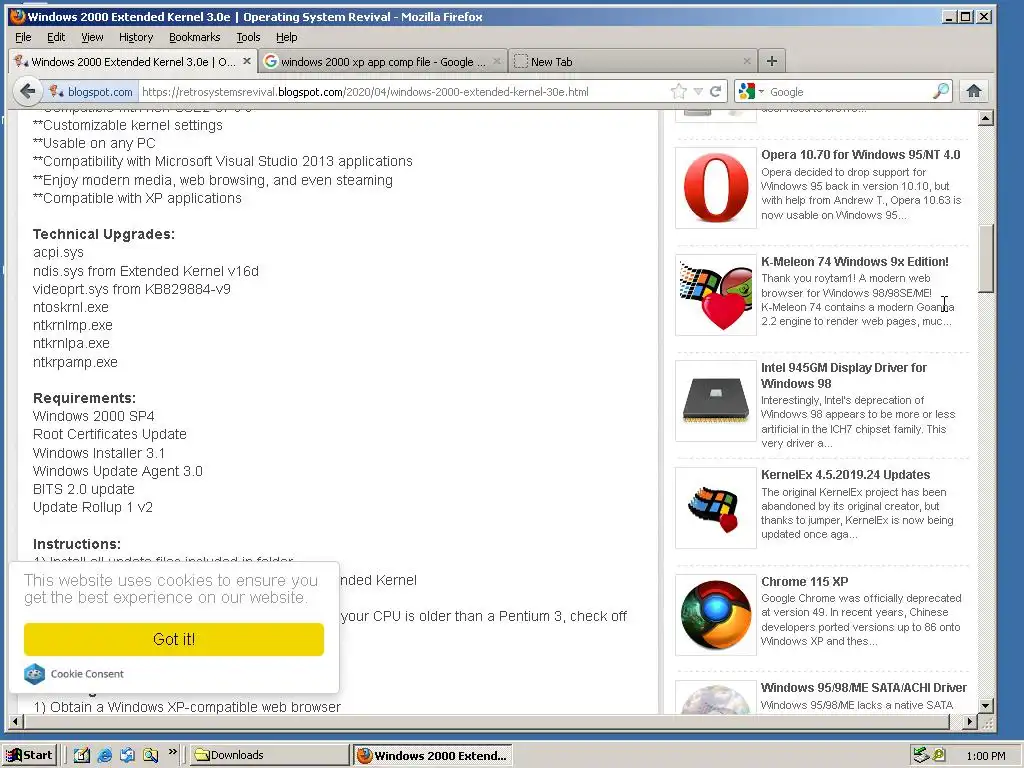Open the Windows Start menu
This screenshot has width=1024, height=768.
point(29,755)
